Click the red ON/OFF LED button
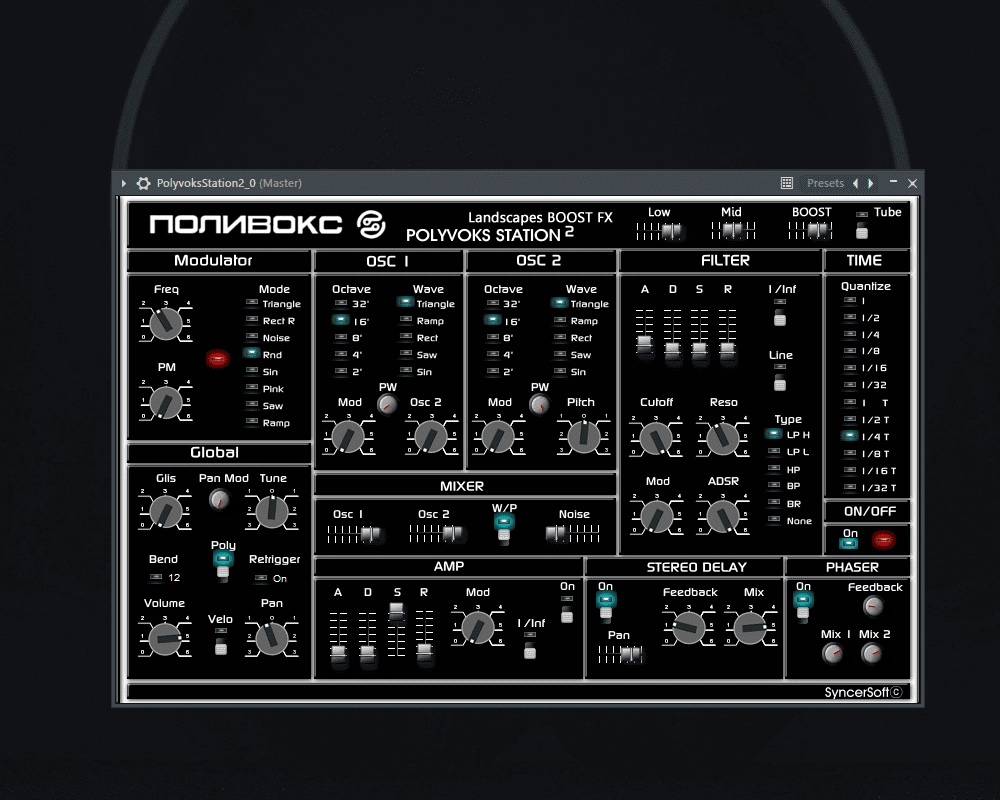1000x800 pixels. coord(883,541)
